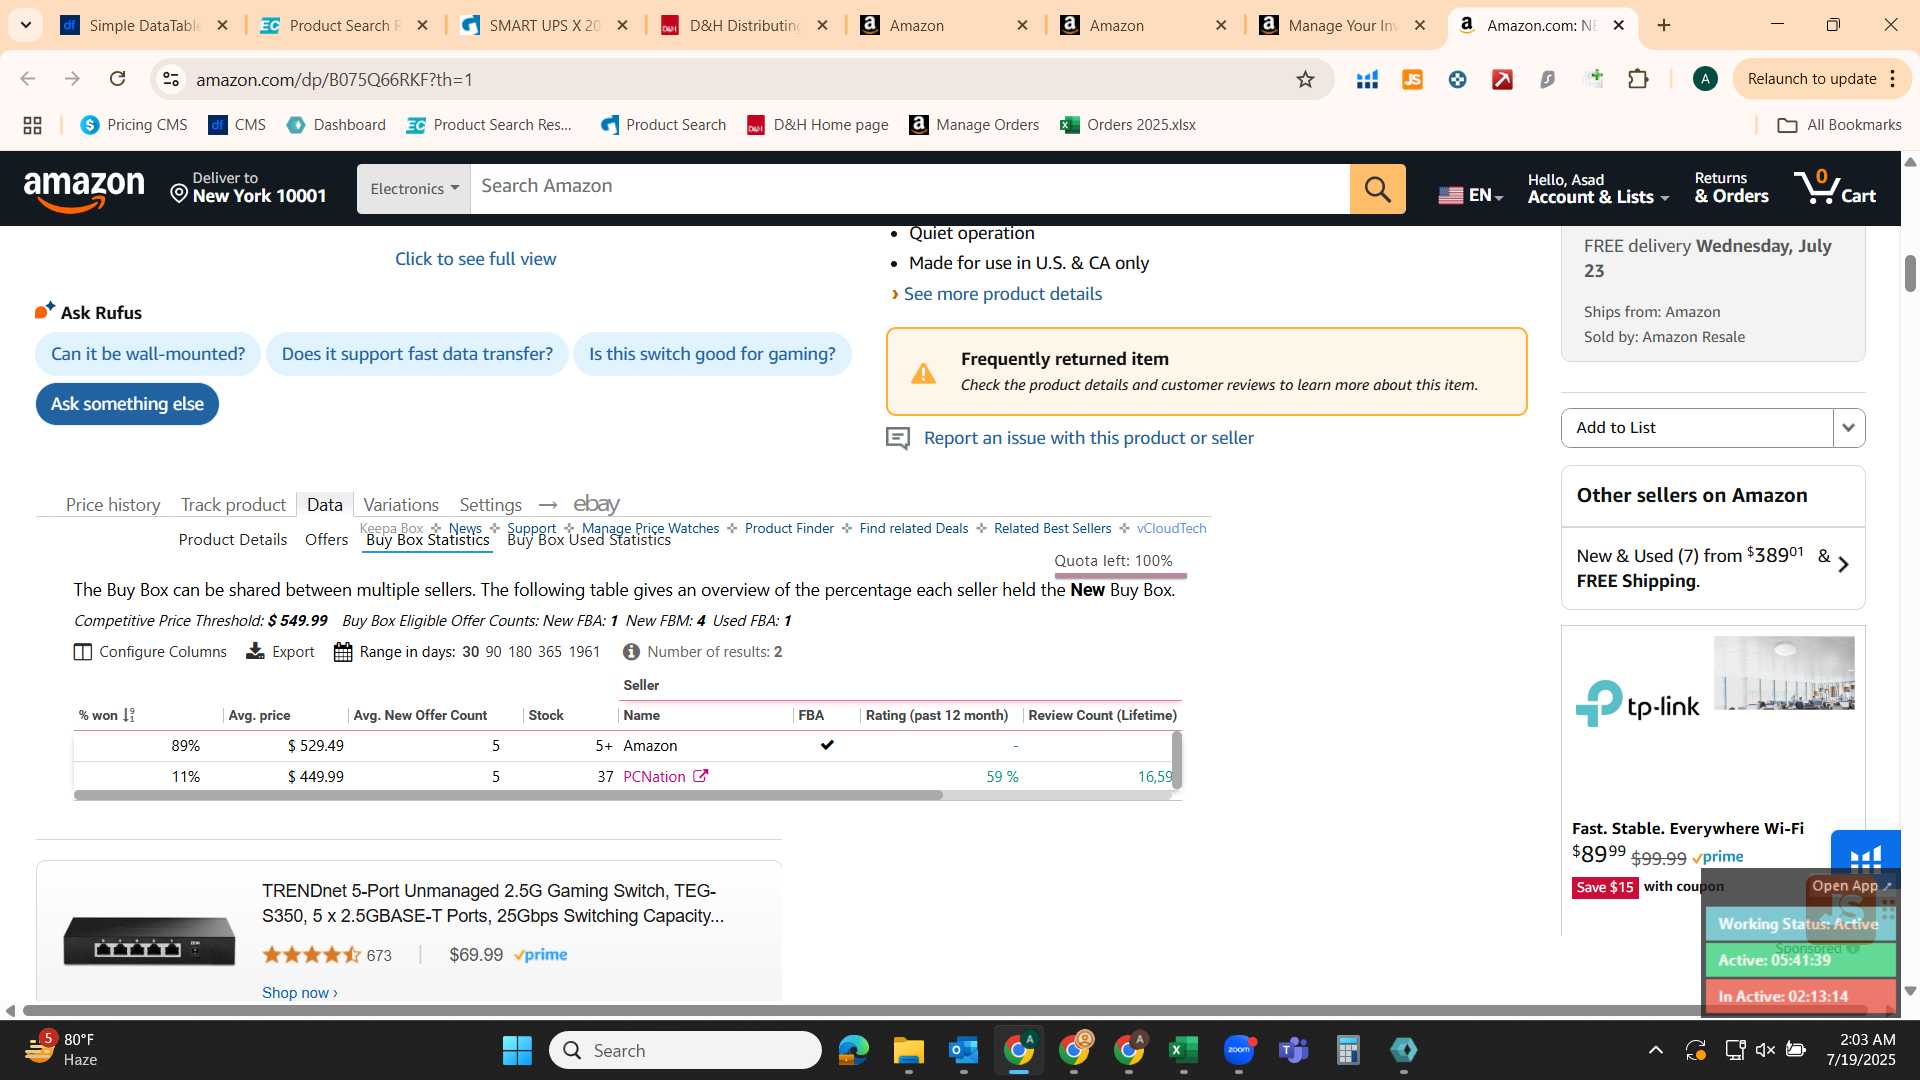Click Click to see full view link
The image size is (1920, 1080).
pyautogui.click(x=475, y=259)
